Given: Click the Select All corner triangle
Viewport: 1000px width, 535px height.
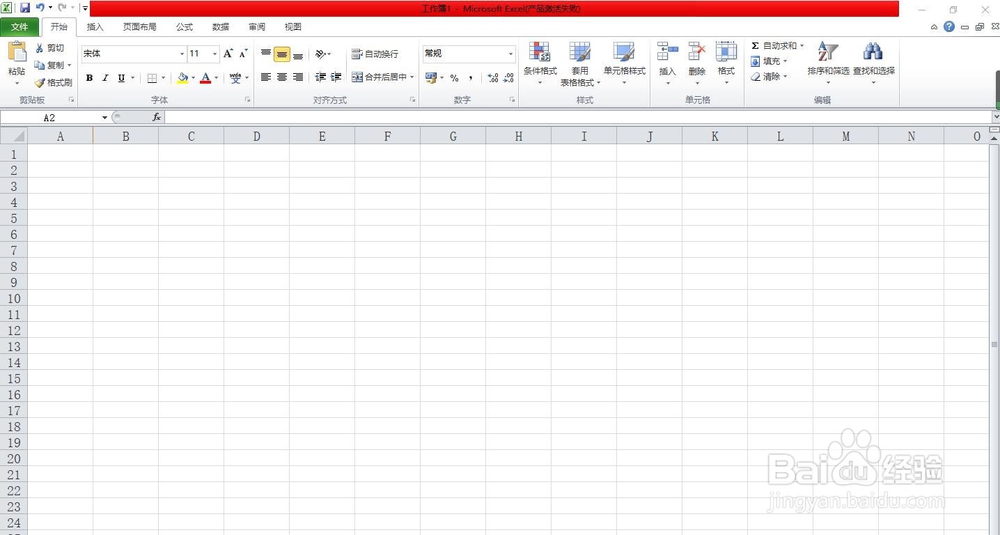Looking at the screenshot, I should pyautogui.click(x=14, y=136).
